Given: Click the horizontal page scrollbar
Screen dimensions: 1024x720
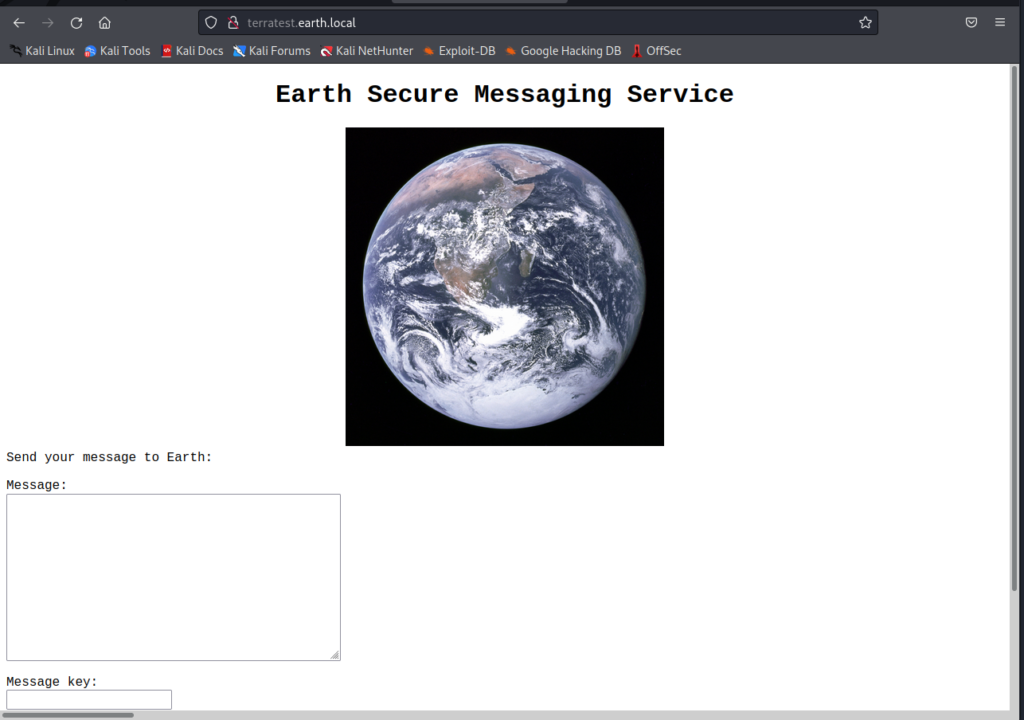Looking at the screenshot, I should [68, 715].
